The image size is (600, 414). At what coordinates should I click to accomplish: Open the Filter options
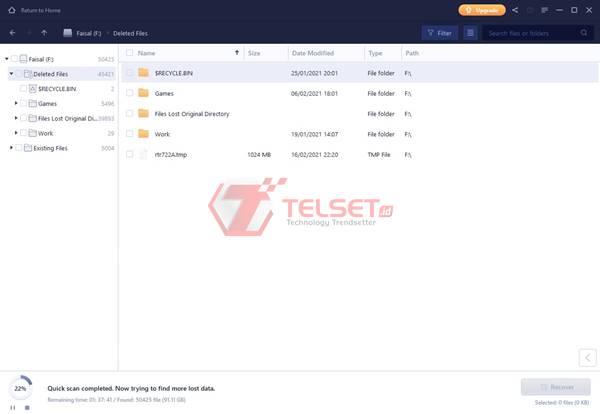[439, 33]
